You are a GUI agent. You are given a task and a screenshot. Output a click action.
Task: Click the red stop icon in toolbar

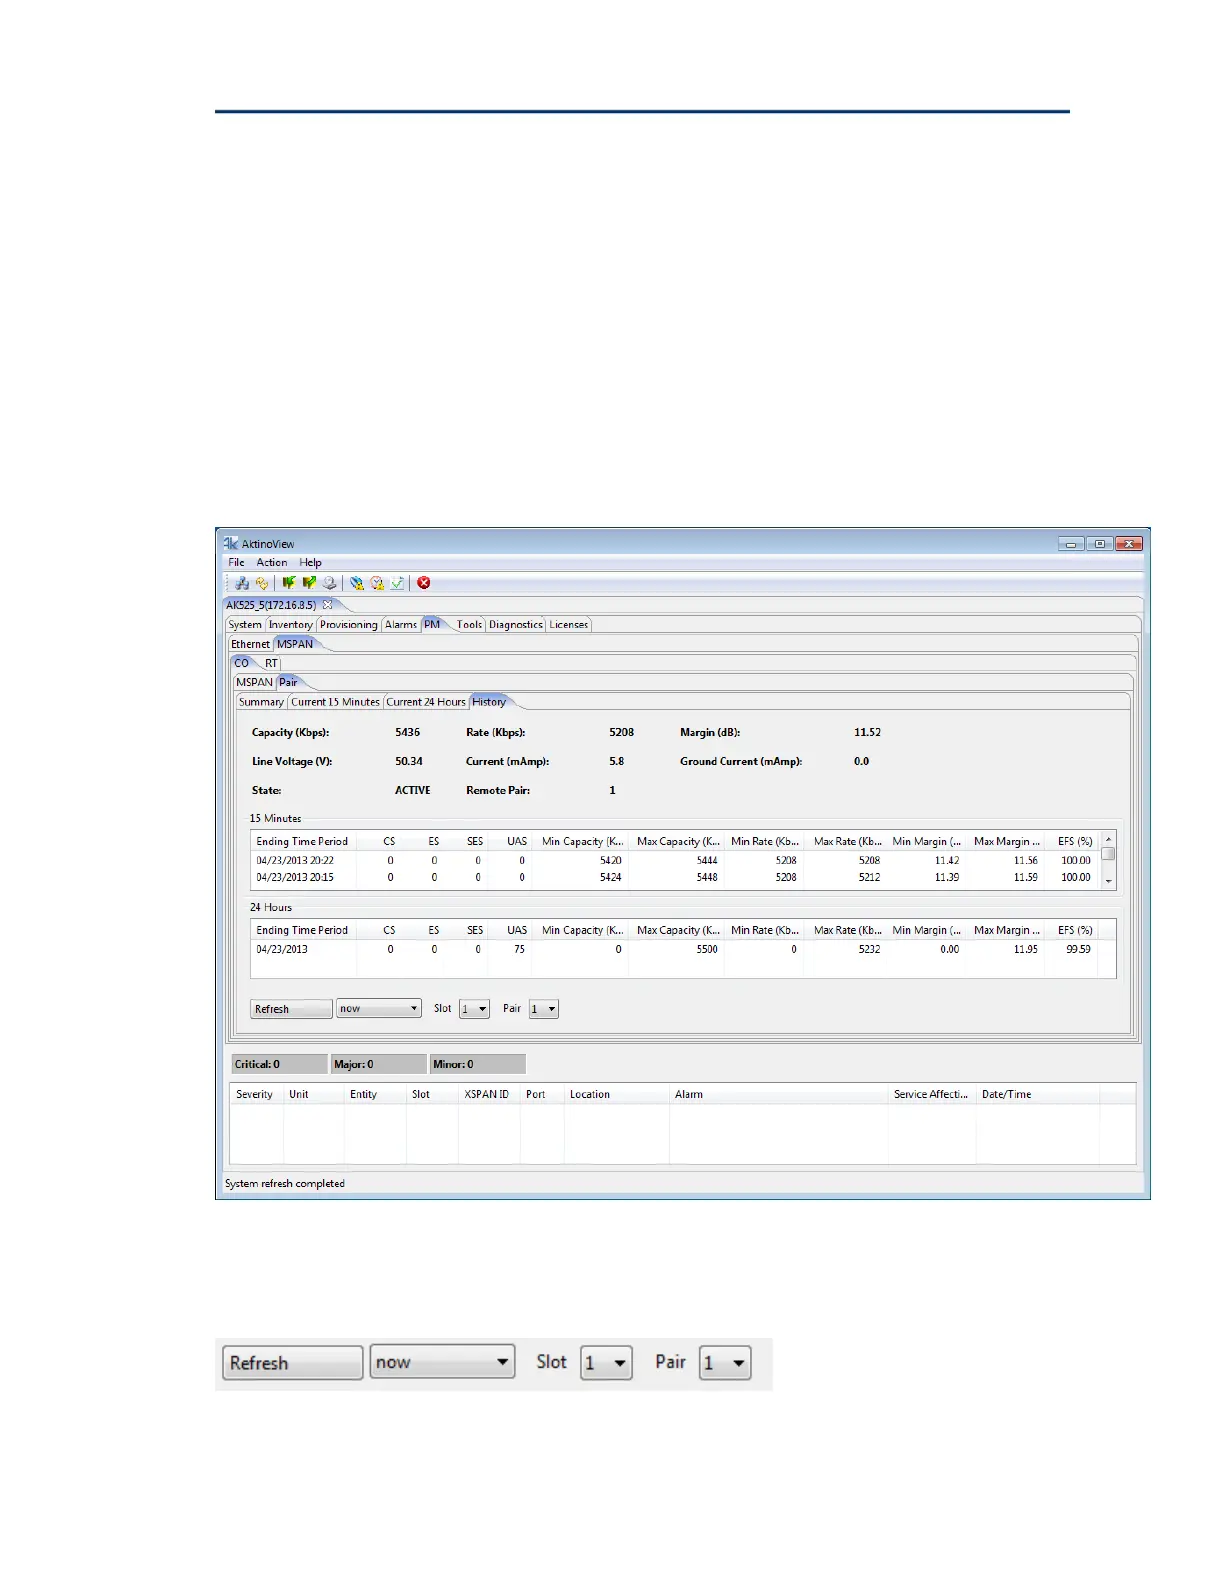[x=424, y=583]
